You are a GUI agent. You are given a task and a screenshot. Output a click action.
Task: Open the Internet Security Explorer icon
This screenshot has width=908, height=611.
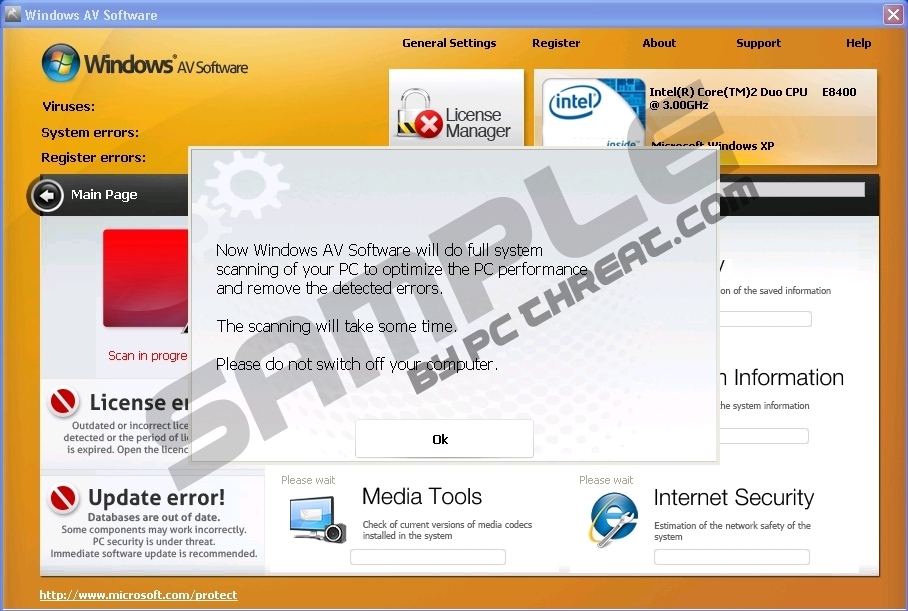pos(613,519)
